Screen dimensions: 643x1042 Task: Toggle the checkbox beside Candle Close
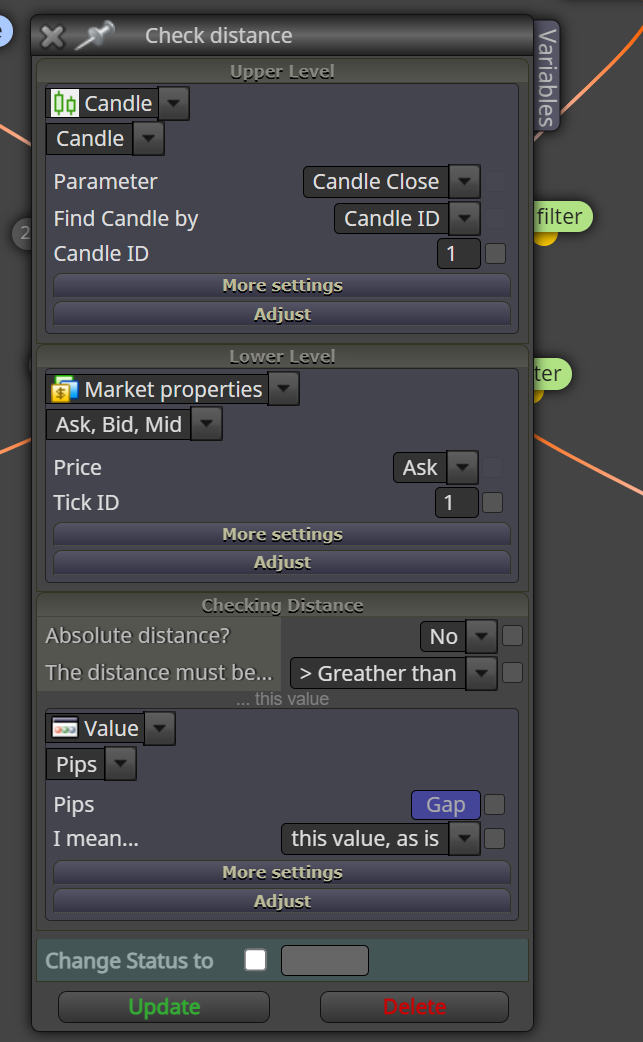496,181
